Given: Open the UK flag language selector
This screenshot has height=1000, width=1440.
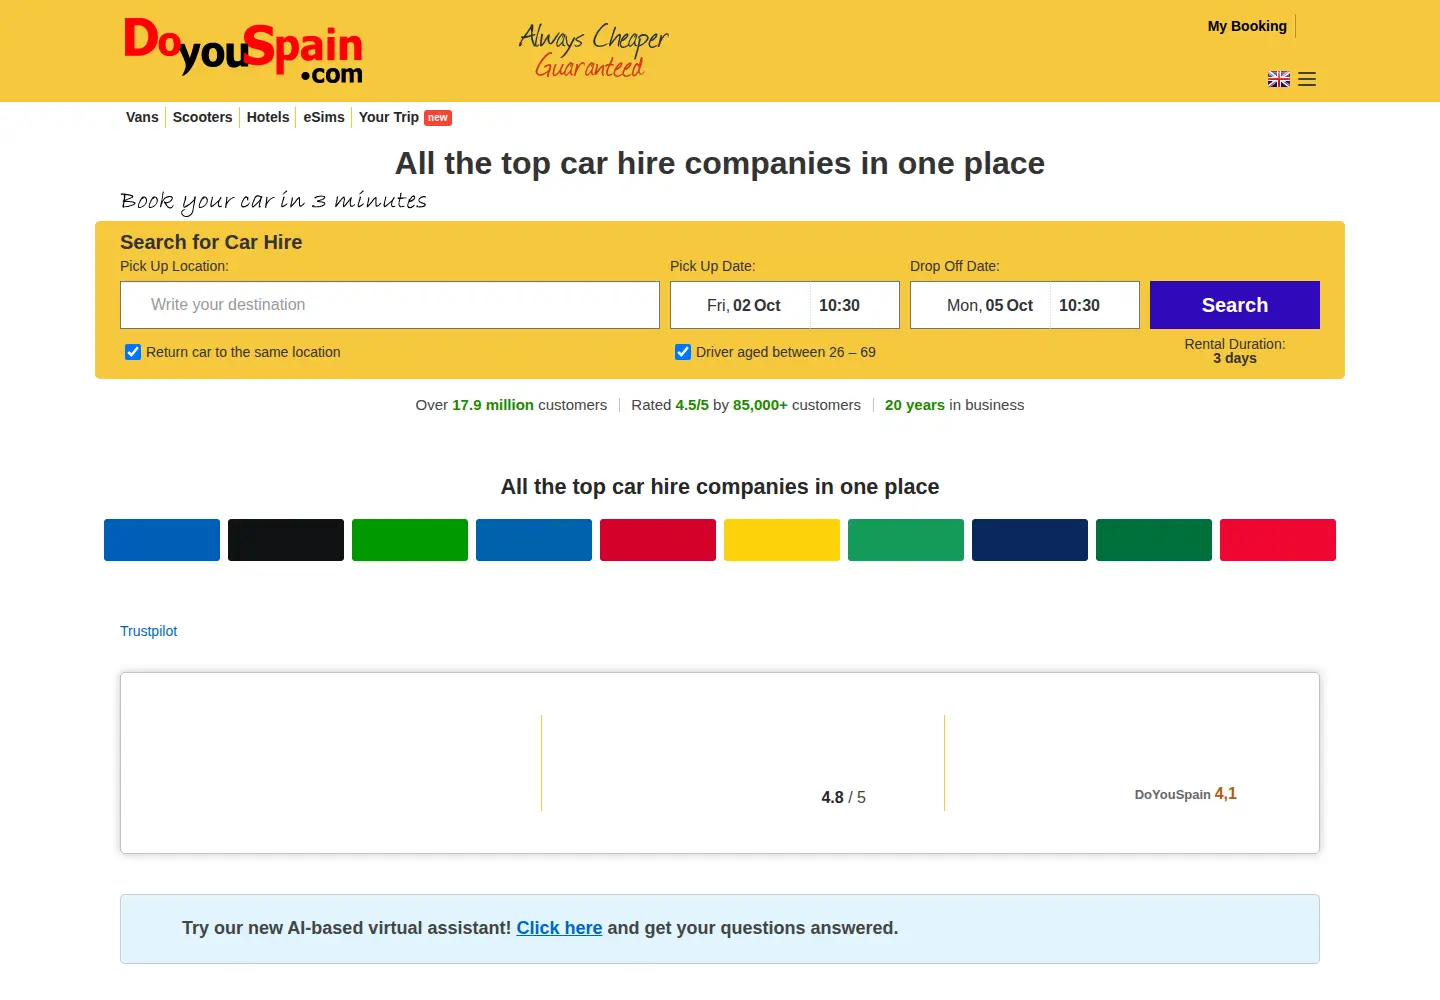Looking at the screenshot, I should [x=1279, y=79].
